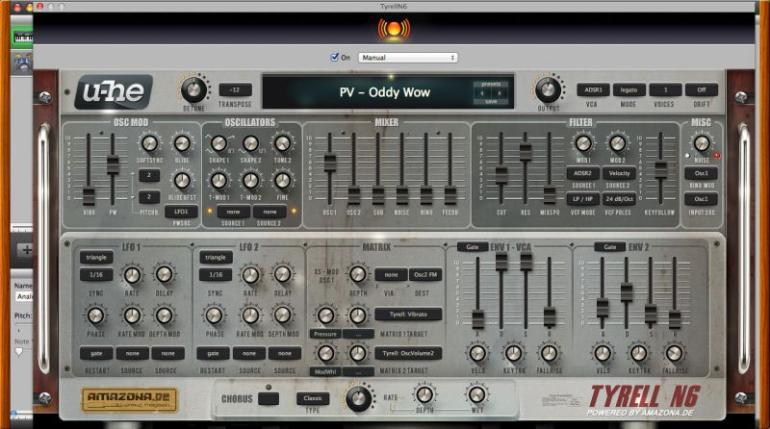The height and width of the screenshot is (429, 770).
Task: Open the LFO 1 Restart gate selector
Action: pyautogui.click(x=96, y=353)
